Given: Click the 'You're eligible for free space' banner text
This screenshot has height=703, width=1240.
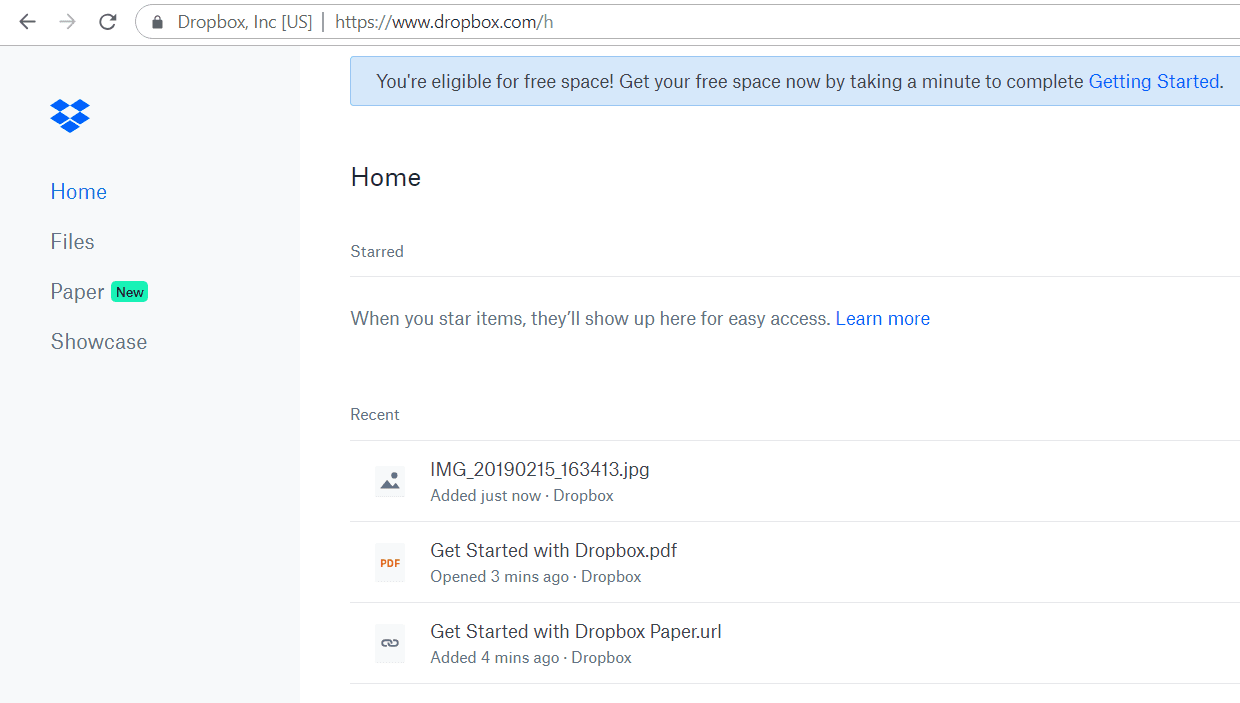Looking at the screenshot, I should pyautogui.click(x=730, y=82).
